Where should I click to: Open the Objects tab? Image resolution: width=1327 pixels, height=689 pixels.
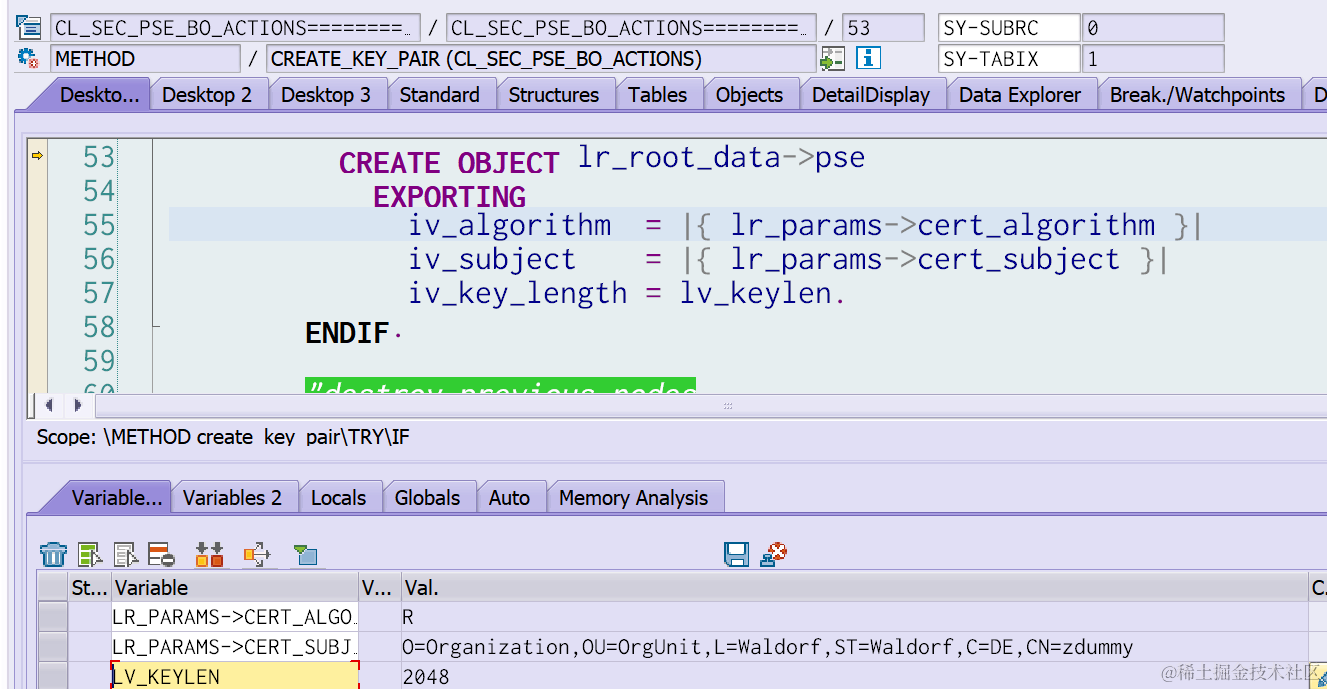click(749, 95)
